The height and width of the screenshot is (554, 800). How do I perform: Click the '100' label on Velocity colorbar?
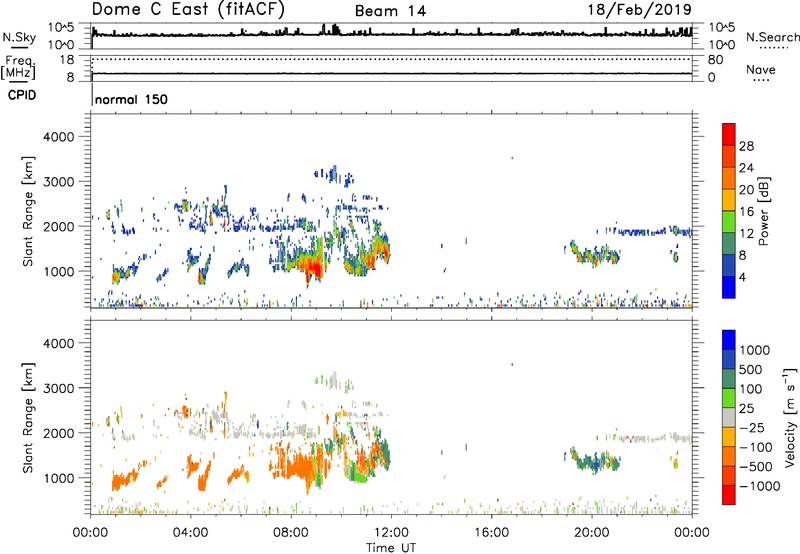pyautogui.click(x=751, y=389)
